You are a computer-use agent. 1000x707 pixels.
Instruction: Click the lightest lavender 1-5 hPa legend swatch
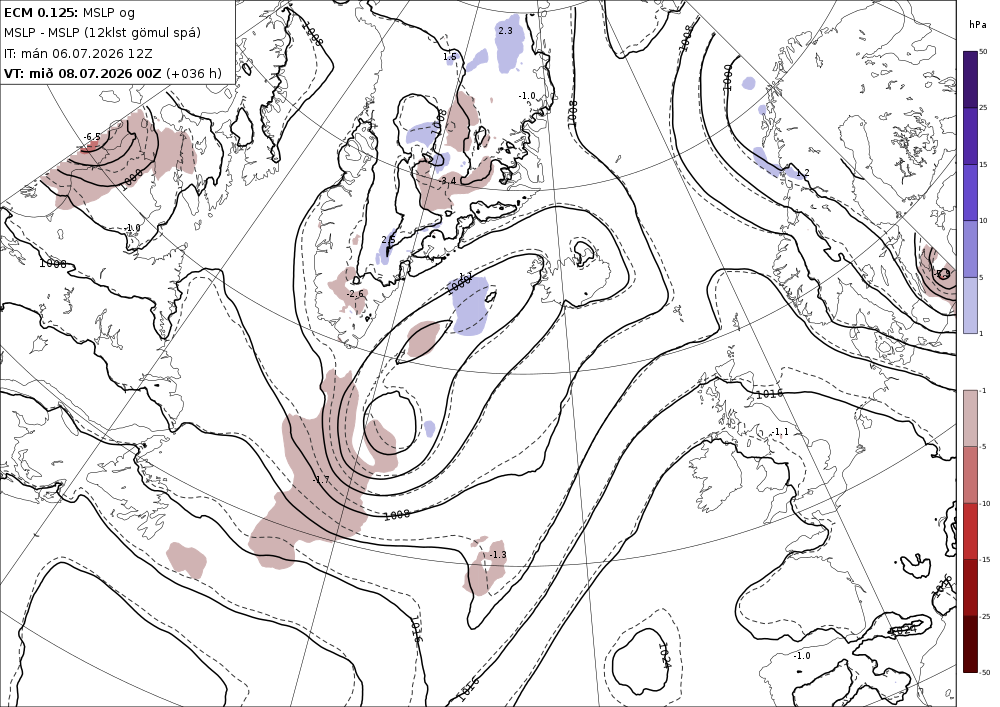point(970,305)
